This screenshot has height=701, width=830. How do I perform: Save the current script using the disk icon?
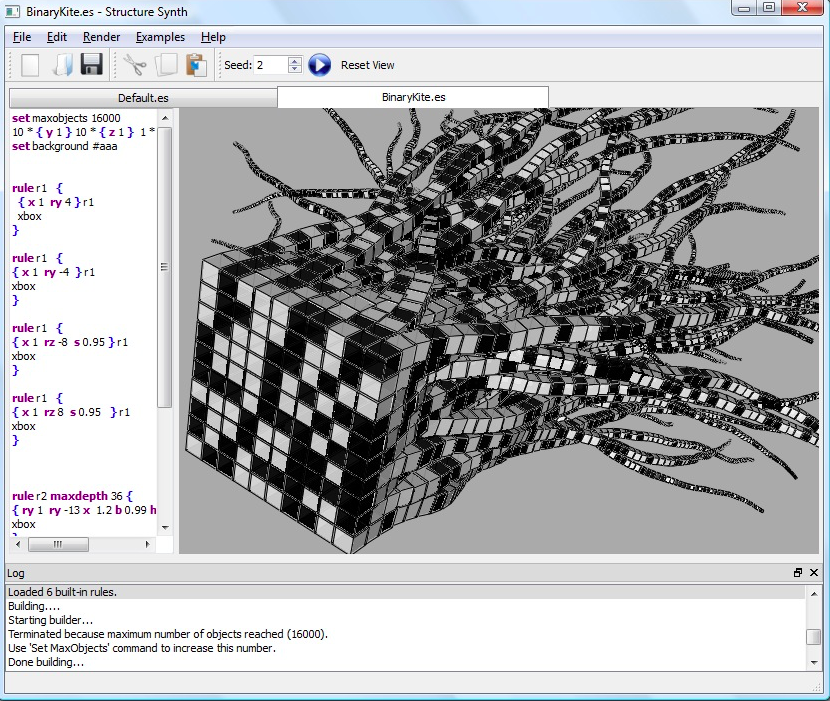pos(90,64)
